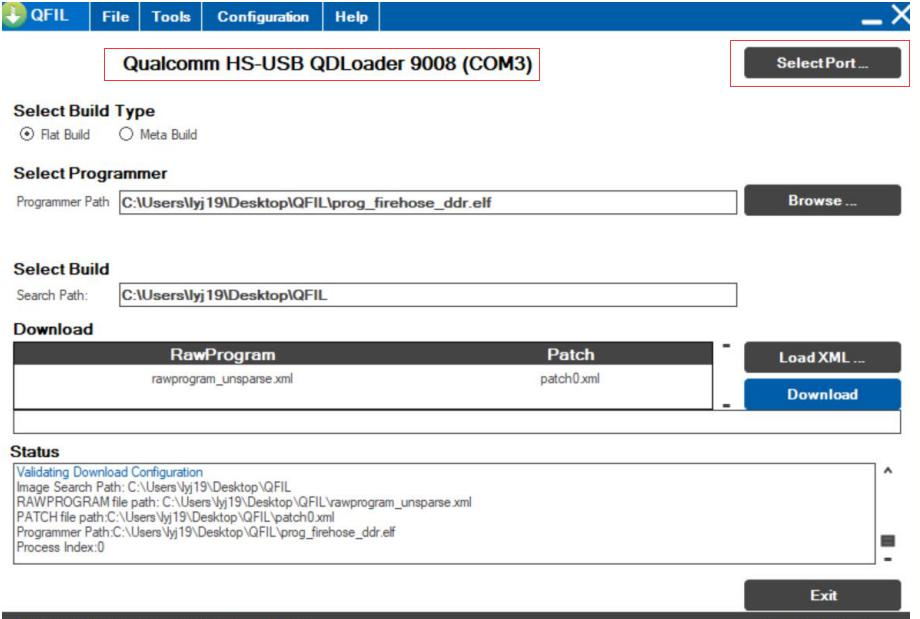
Task: Open the Tools menu
Action: coord(171,16)
